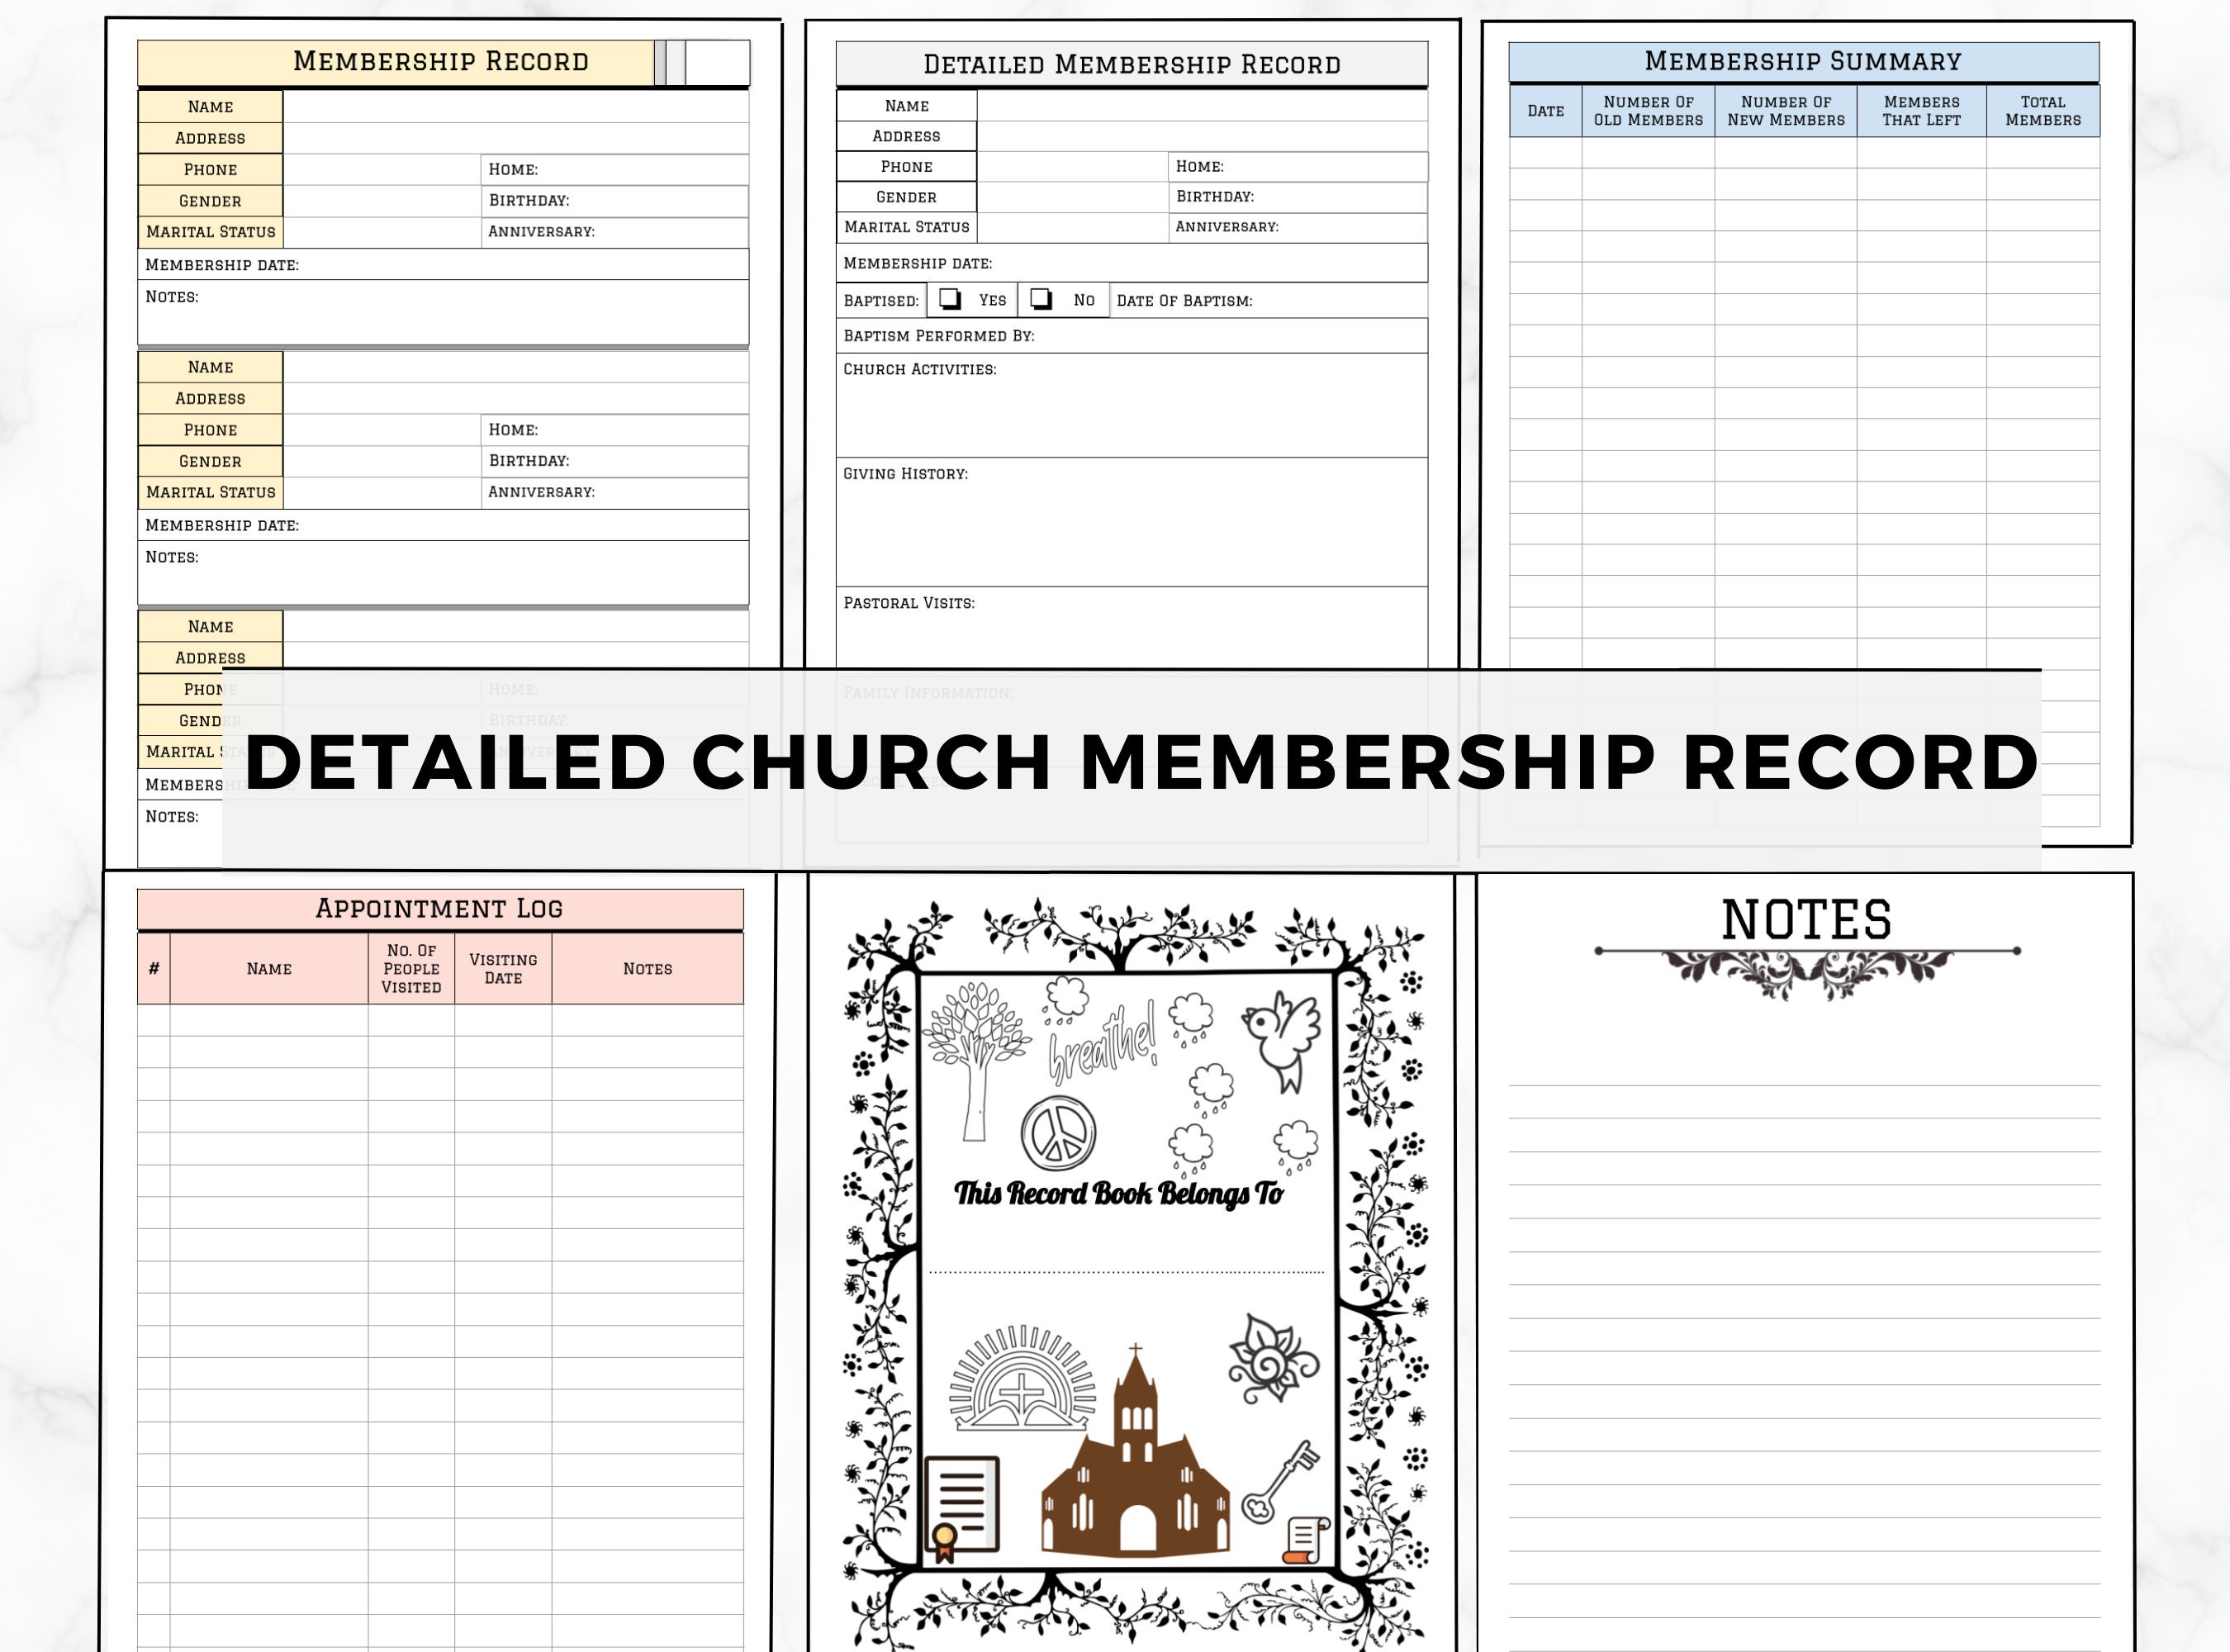Click the 'Notes' header in Appointment Log
The height and width of the screenshot is (1652, 2230).
point(647,969)
